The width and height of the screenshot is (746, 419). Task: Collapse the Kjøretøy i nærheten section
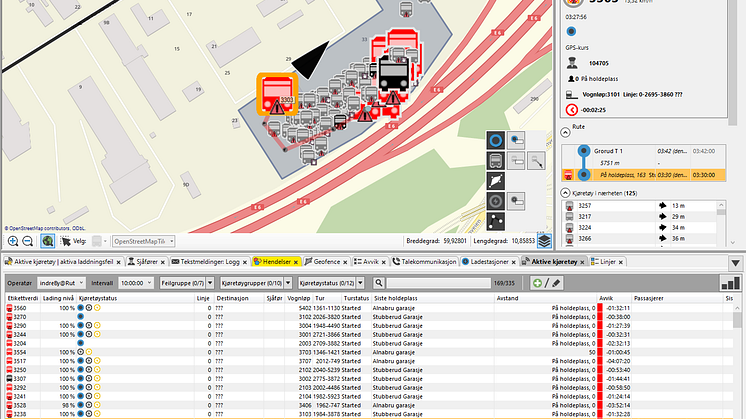point(565,193)
